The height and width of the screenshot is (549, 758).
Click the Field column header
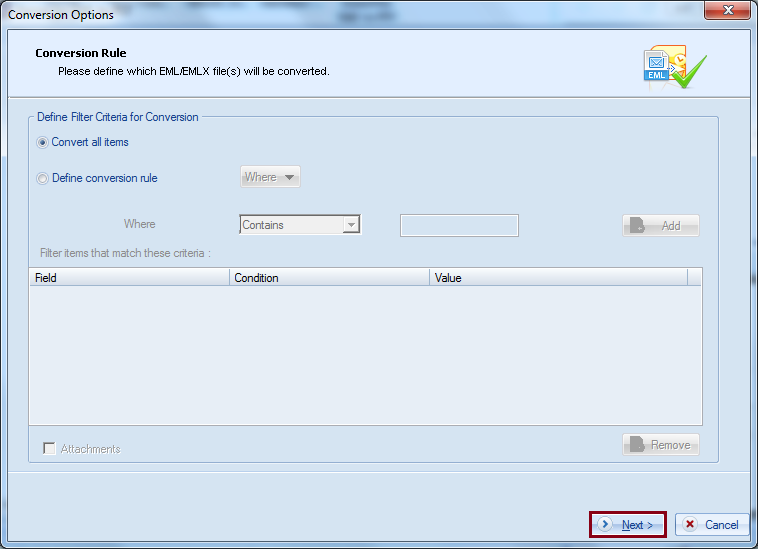[129, 277]
